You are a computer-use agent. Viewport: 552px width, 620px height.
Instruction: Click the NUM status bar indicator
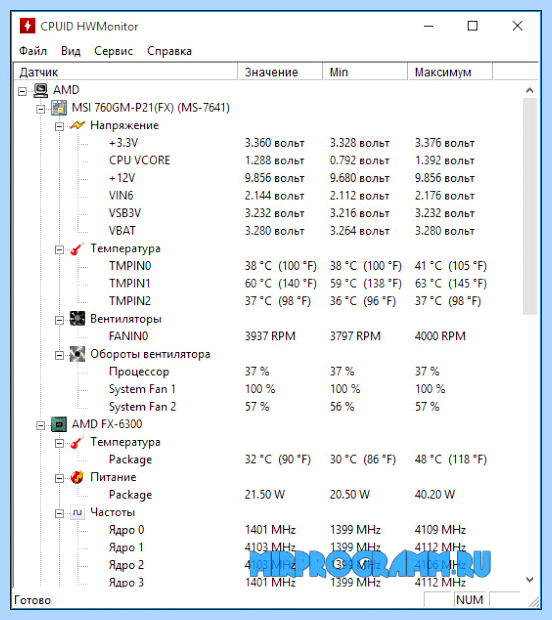click(x=469, y=600)
